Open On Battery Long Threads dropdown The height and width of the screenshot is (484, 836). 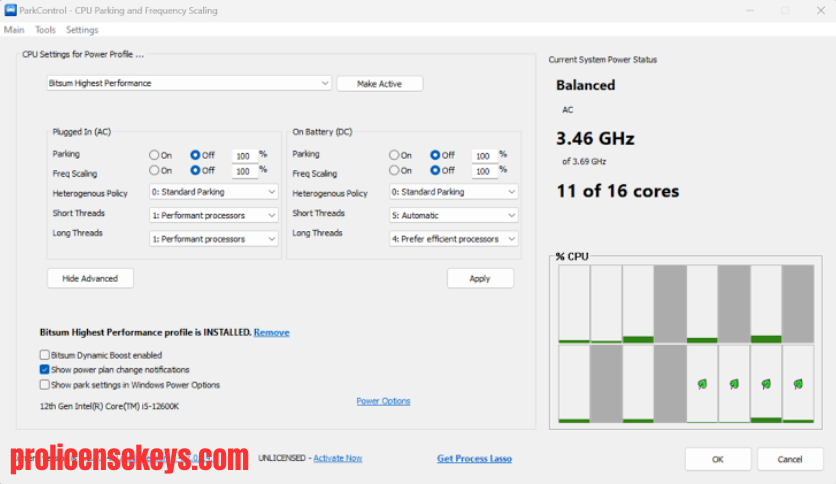[453, 239]
